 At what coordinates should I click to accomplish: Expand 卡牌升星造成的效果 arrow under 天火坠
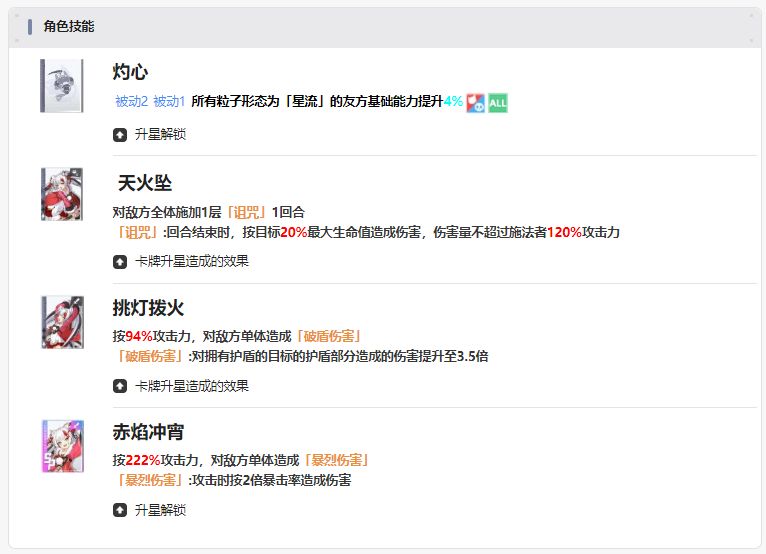click(x=120, y=262)
